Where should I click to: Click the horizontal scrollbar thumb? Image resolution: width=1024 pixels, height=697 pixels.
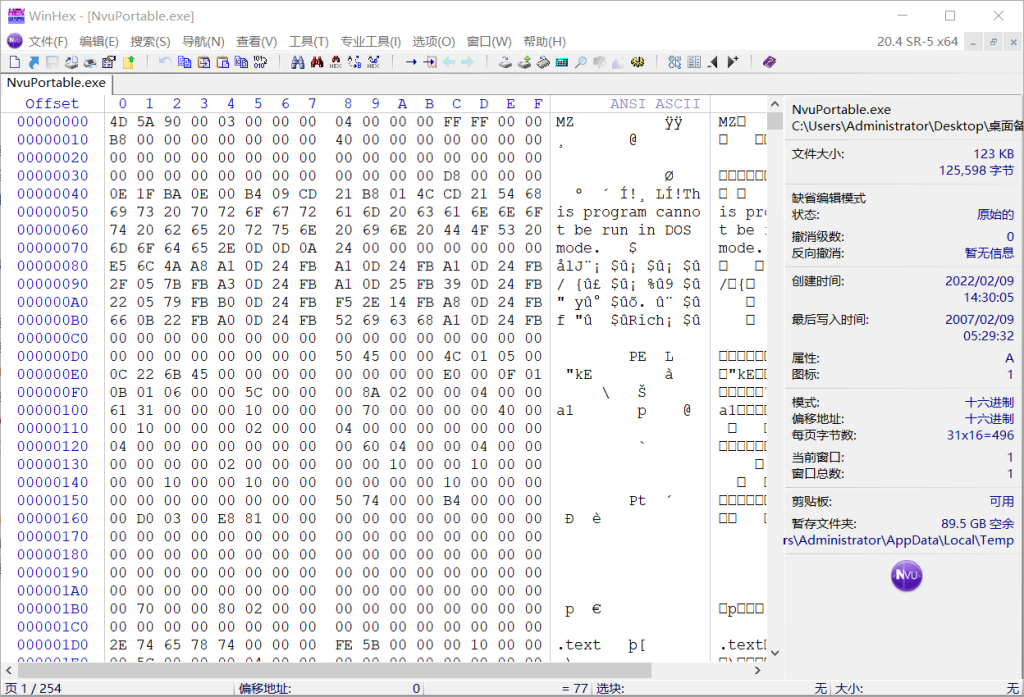(x=334, y=670)
